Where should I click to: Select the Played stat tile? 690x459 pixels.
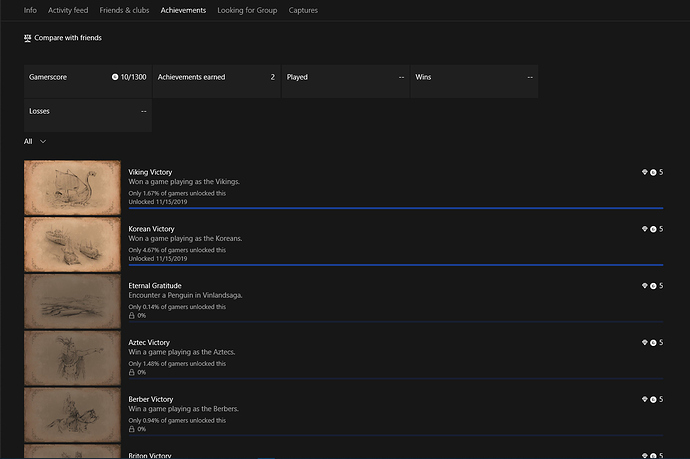(345, 81)
